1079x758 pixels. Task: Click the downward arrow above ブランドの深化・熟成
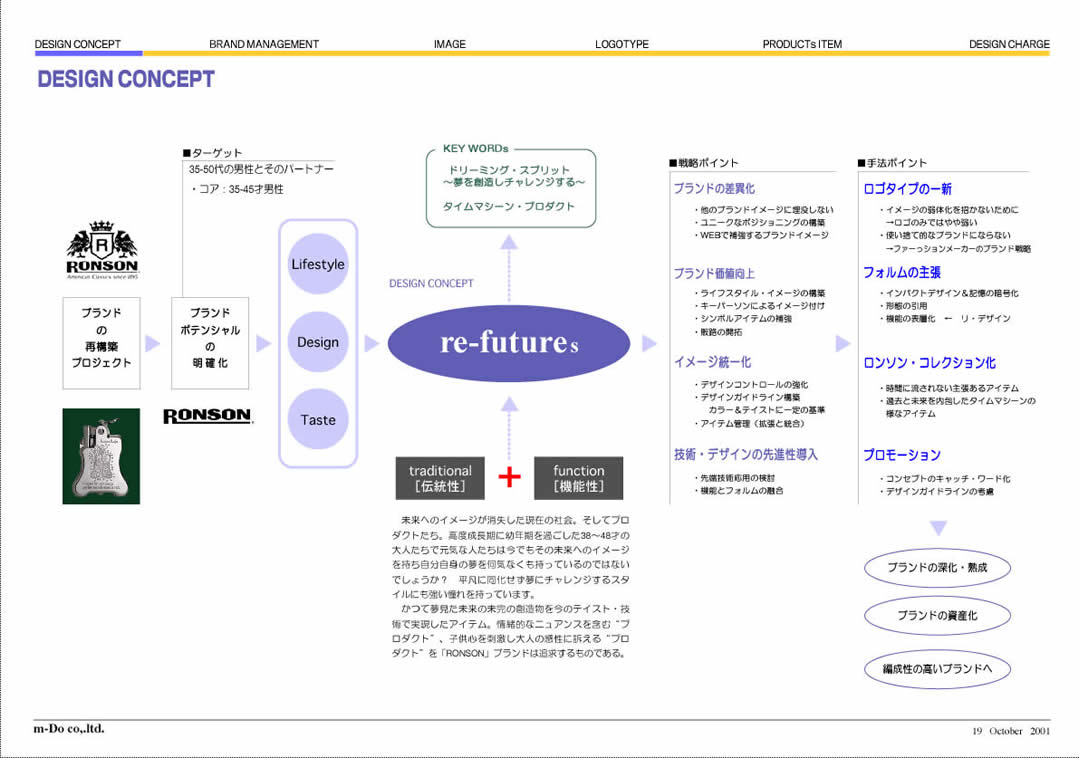point(937,528)
